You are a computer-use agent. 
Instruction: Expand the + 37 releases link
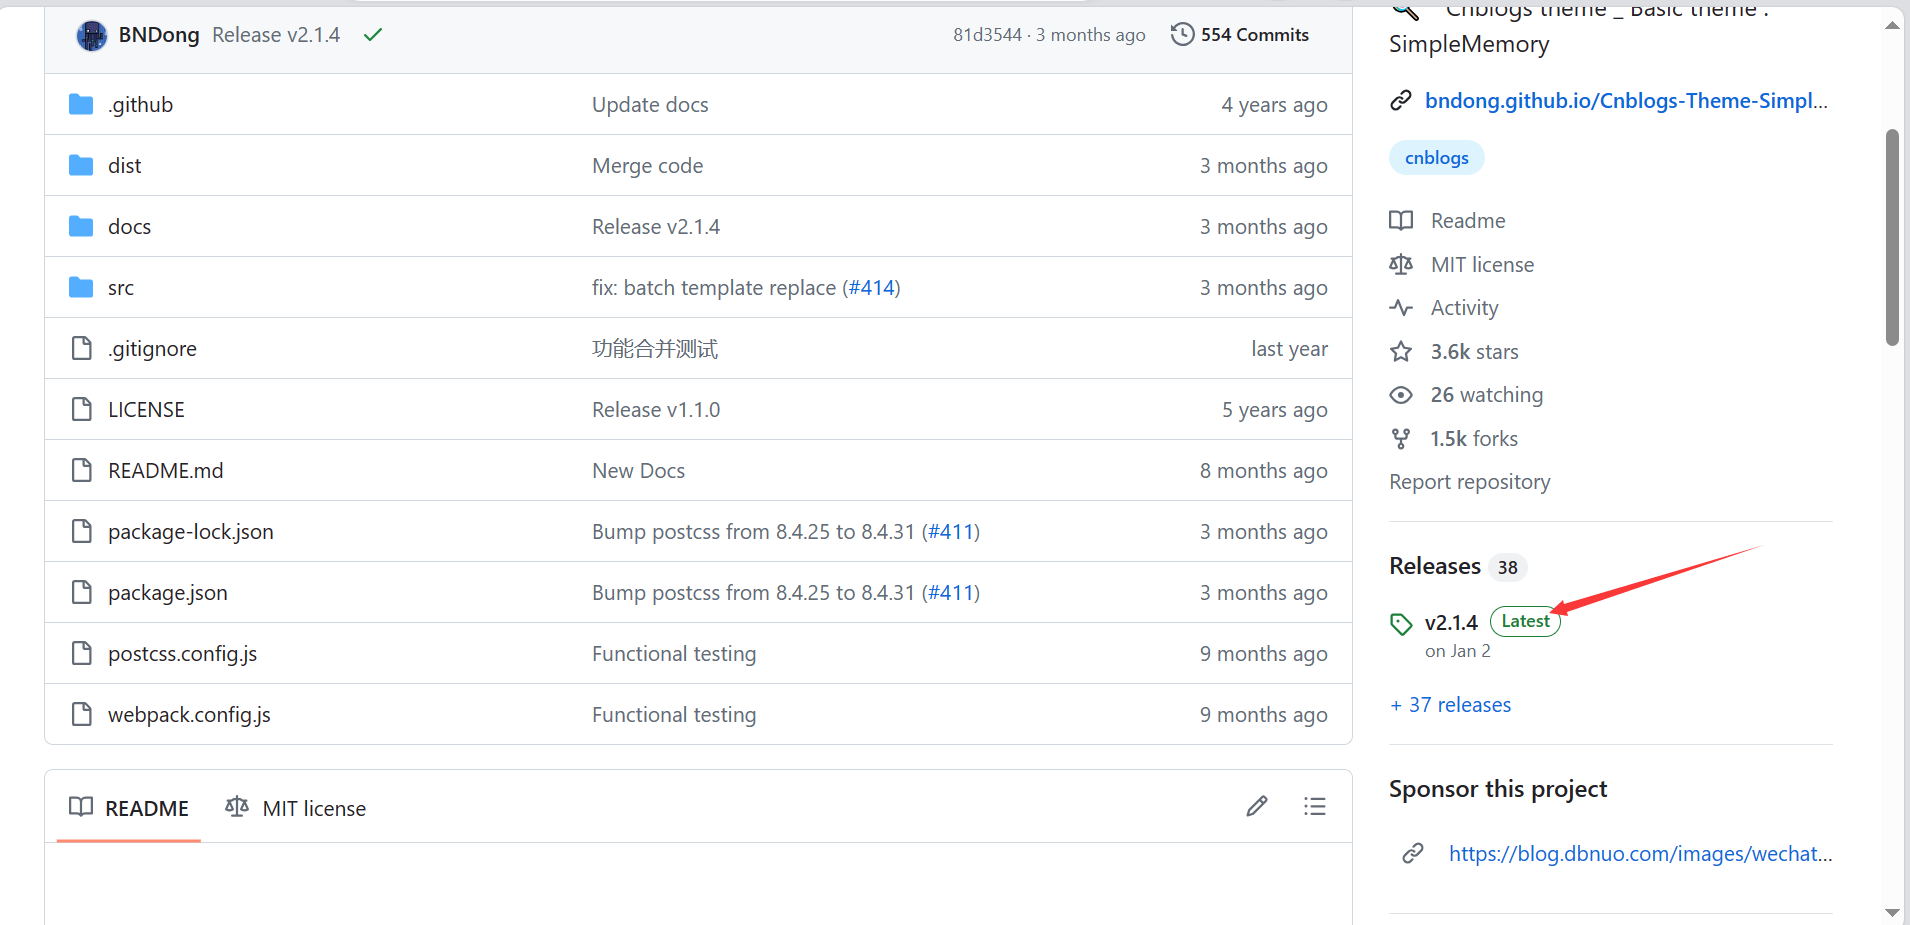pyautogui.click(x=1451, y=705)
